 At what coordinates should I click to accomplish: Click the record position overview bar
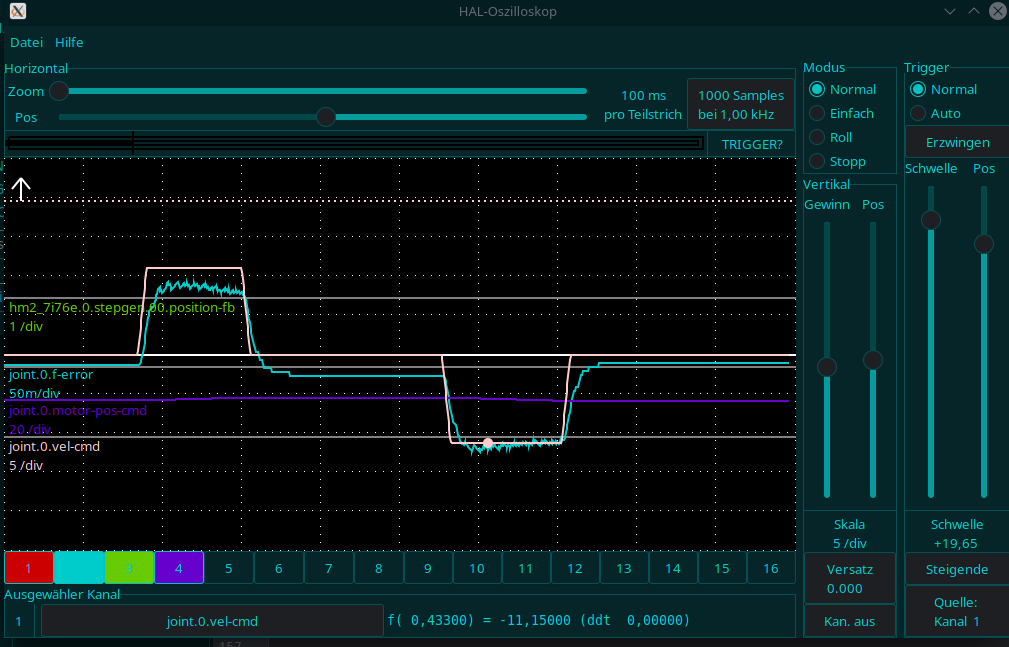coord(354,144)
